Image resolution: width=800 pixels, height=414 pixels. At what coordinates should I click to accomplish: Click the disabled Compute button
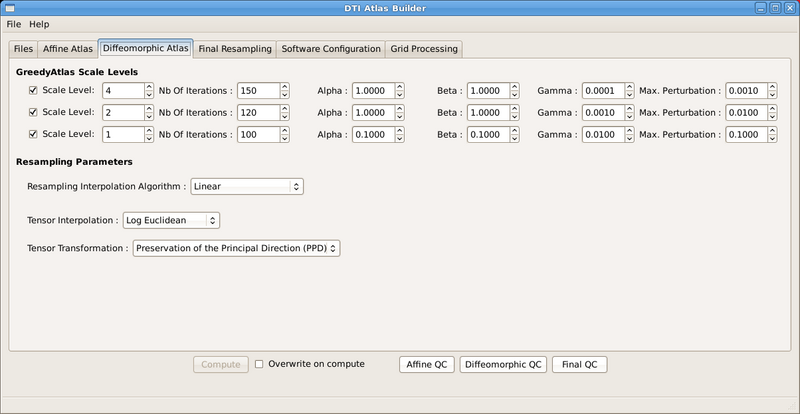pos(221,364)
